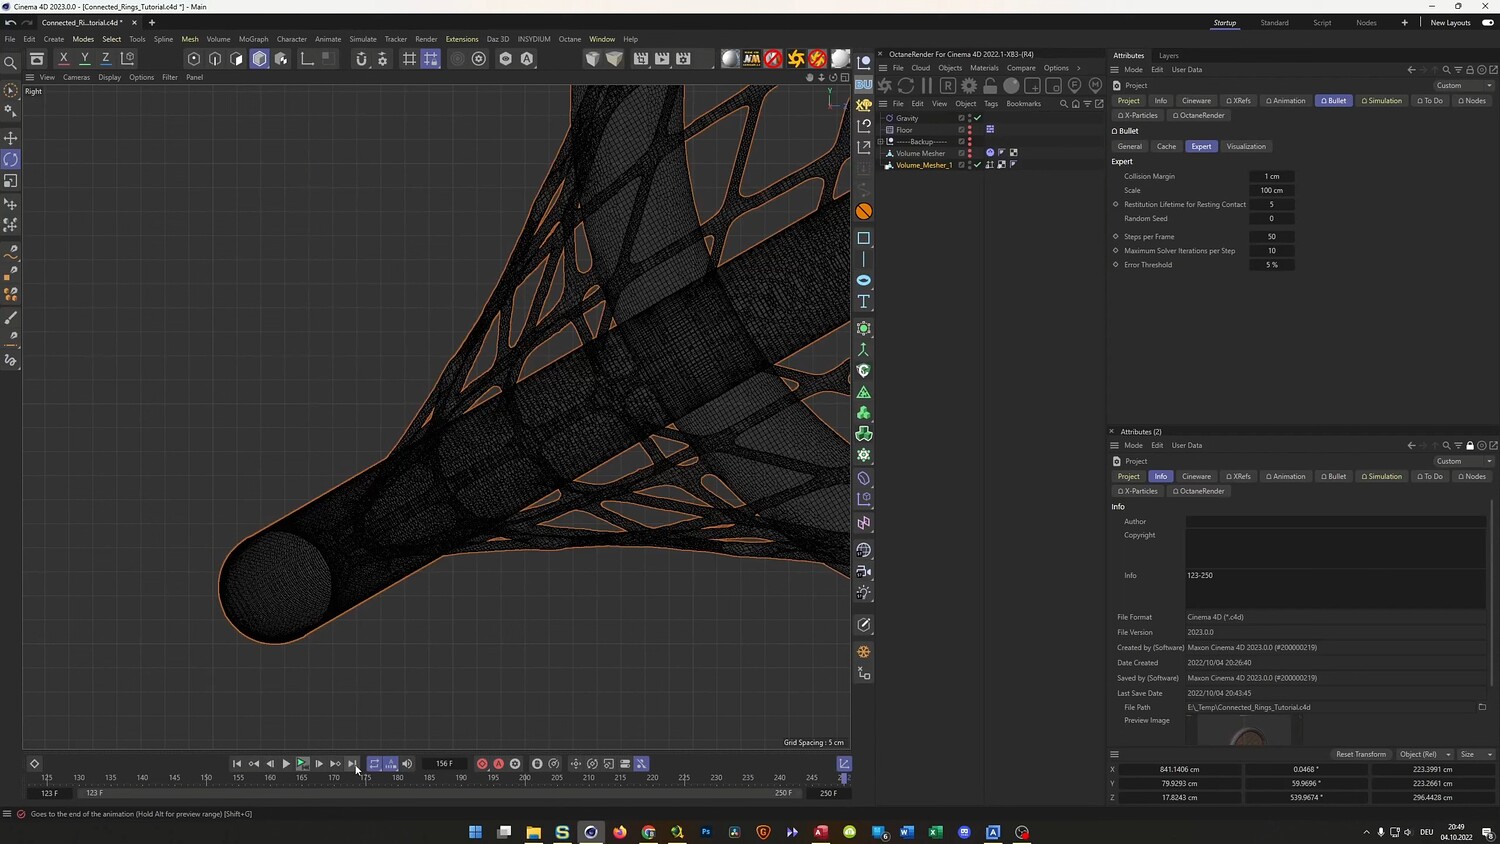Expand the Backup group in Object Manager
Screen dimensions: 1500x844
coord(881,142)
